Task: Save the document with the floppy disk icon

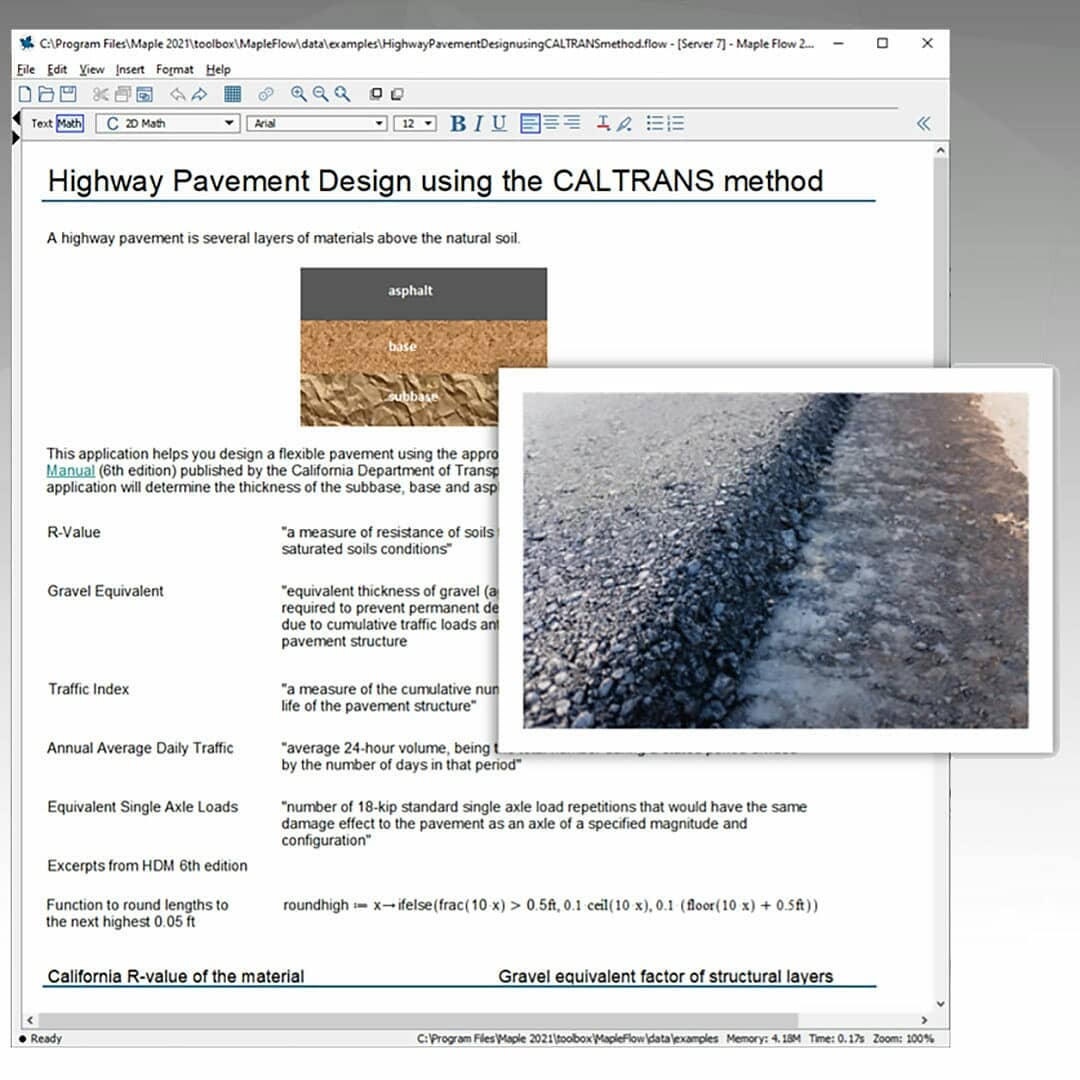Action: tap(68, 94)
